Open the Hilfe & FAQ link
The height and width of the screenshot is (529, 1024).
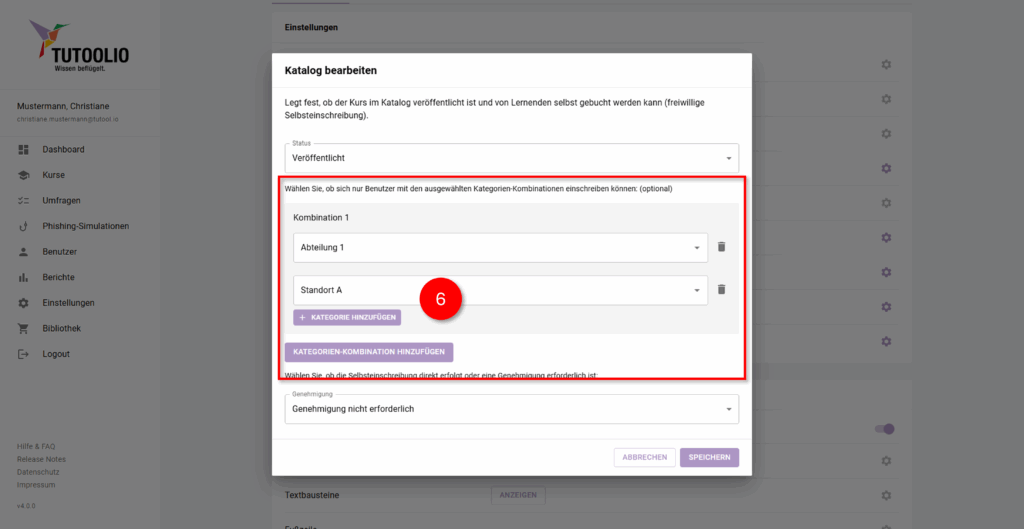point(36,446)
